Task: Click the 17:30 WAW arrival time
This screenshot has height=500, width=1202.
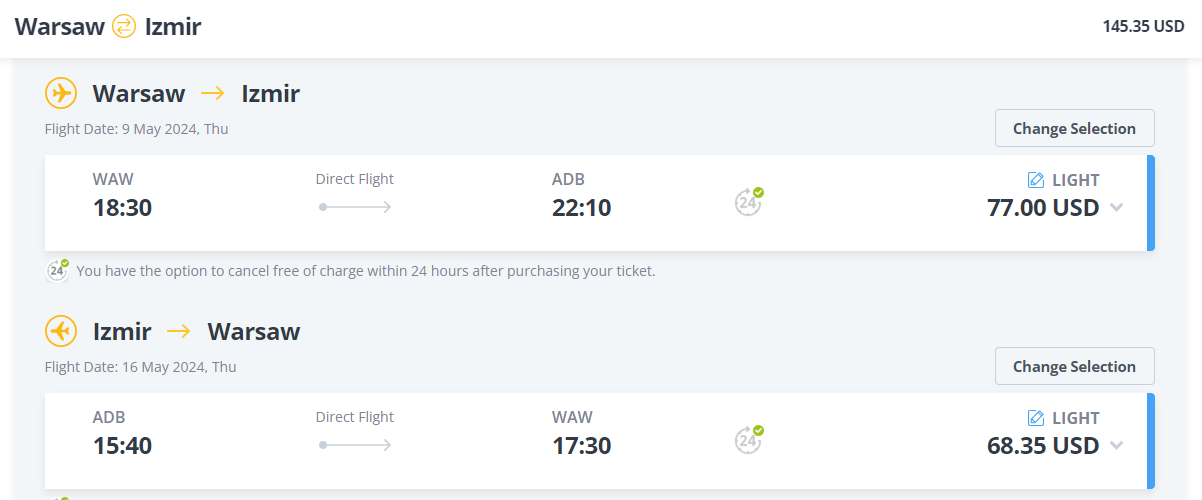Action: click(x=581, y=445)
